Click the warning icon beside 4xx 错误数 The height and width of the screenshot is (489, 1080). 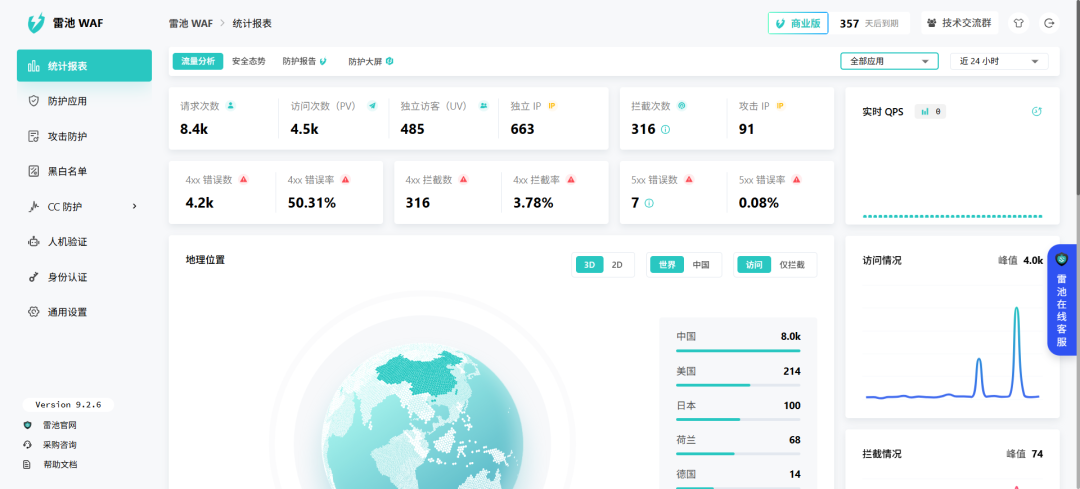click(x=243, y=180)
